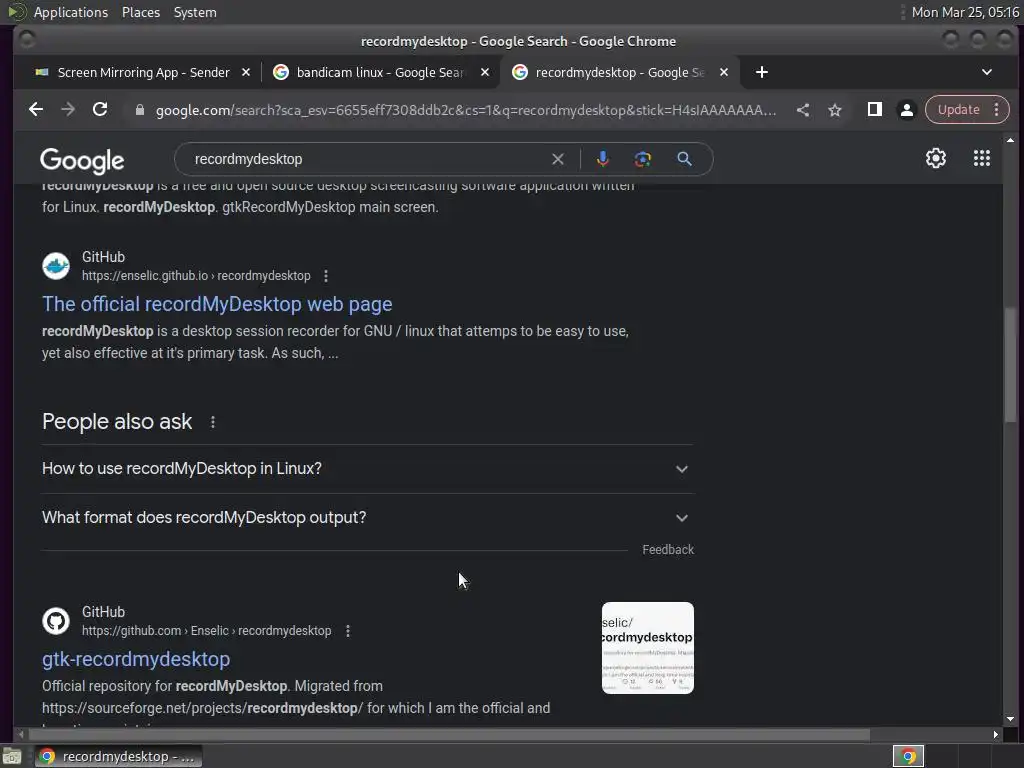Image resolution: width=1024 pixels, height=768 pixels.
Task: Click the enselic.github.io site favicon
Action: coord(56,266)
